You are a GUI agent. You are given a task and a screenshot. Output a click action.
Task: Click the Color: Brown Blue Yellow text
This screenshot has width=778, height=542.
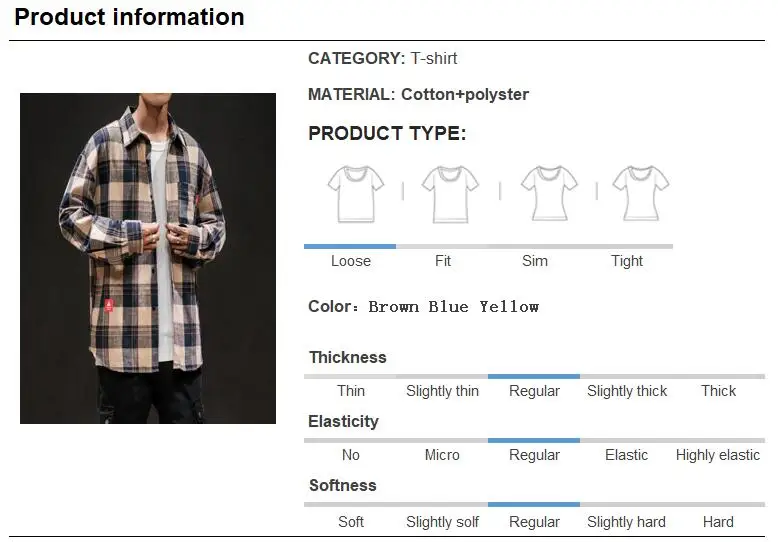pyautogui.click(x=423, y=307)
